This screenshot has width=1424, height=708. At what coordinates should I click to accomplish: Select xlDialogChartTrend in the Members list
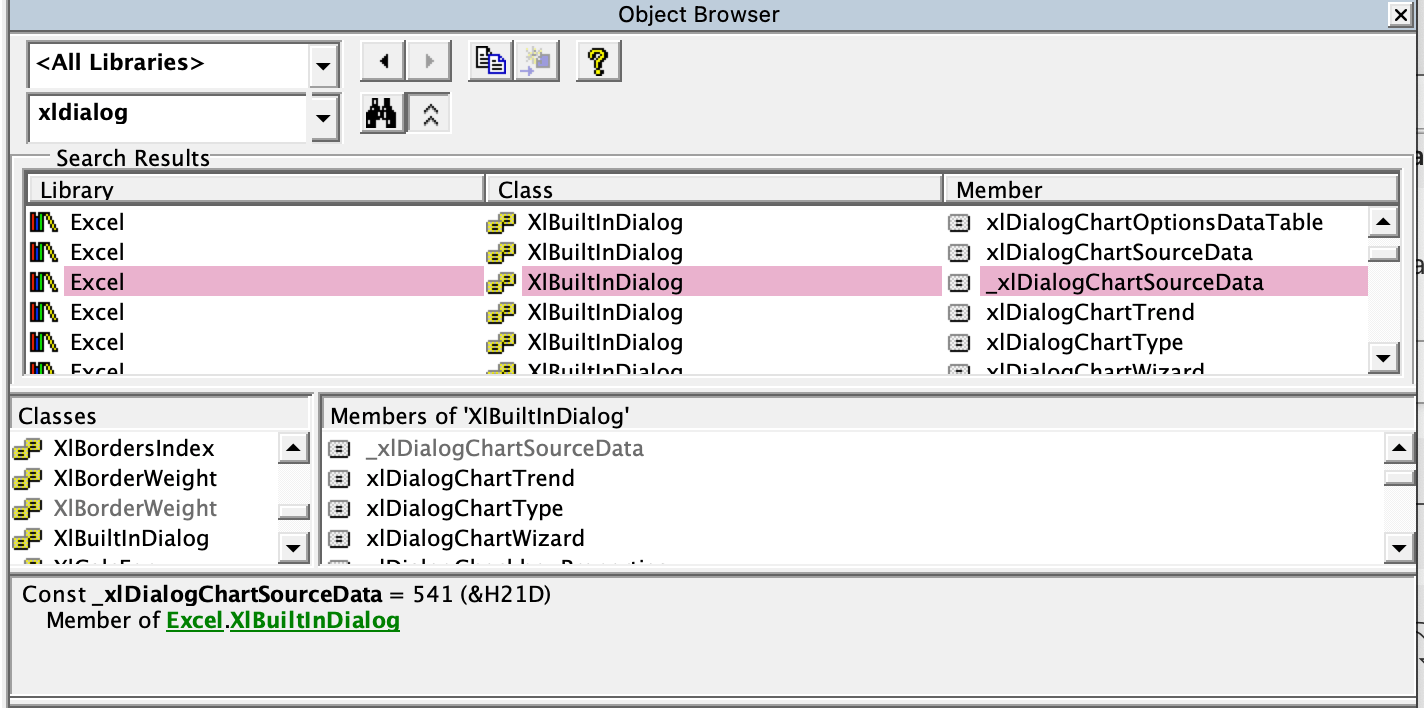tap(470, 478)
